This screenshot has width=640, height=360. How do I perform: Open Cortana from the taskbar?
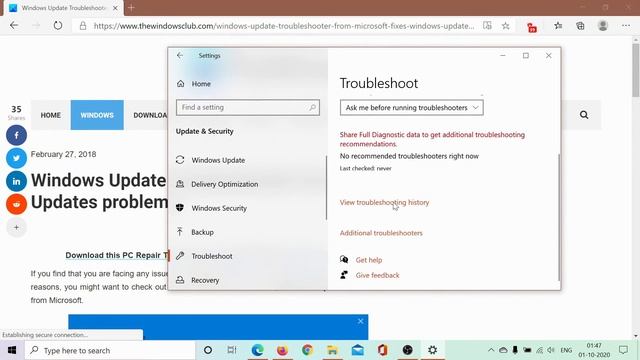tap(207, 350)
